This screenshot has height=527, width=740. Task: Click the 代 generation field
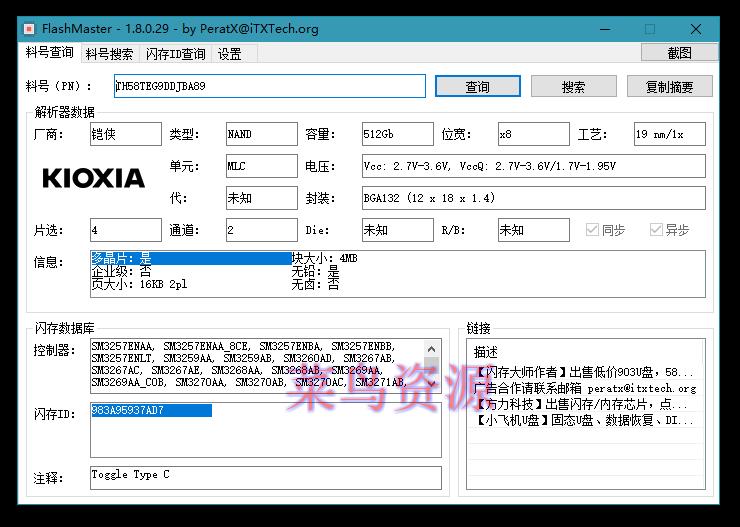click(x=261, y=198)
